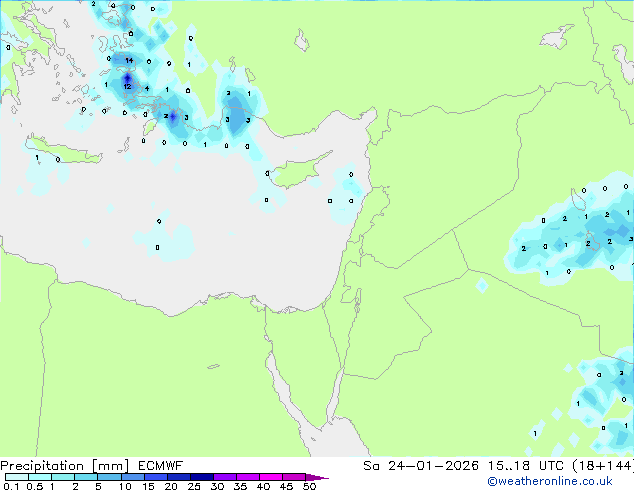Click the 'ECMWF' model label
The height and width of the screenshot is (490, 634).
[x=160, y=466]
